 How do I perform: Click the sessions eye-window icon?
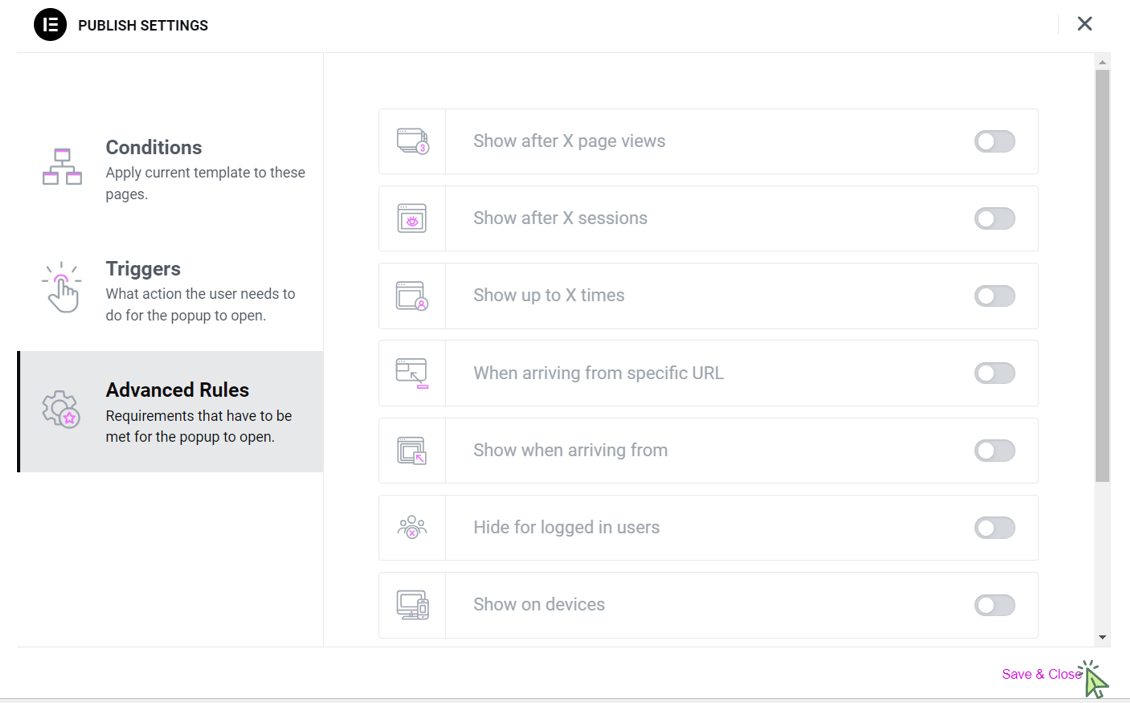coord(412,218)
